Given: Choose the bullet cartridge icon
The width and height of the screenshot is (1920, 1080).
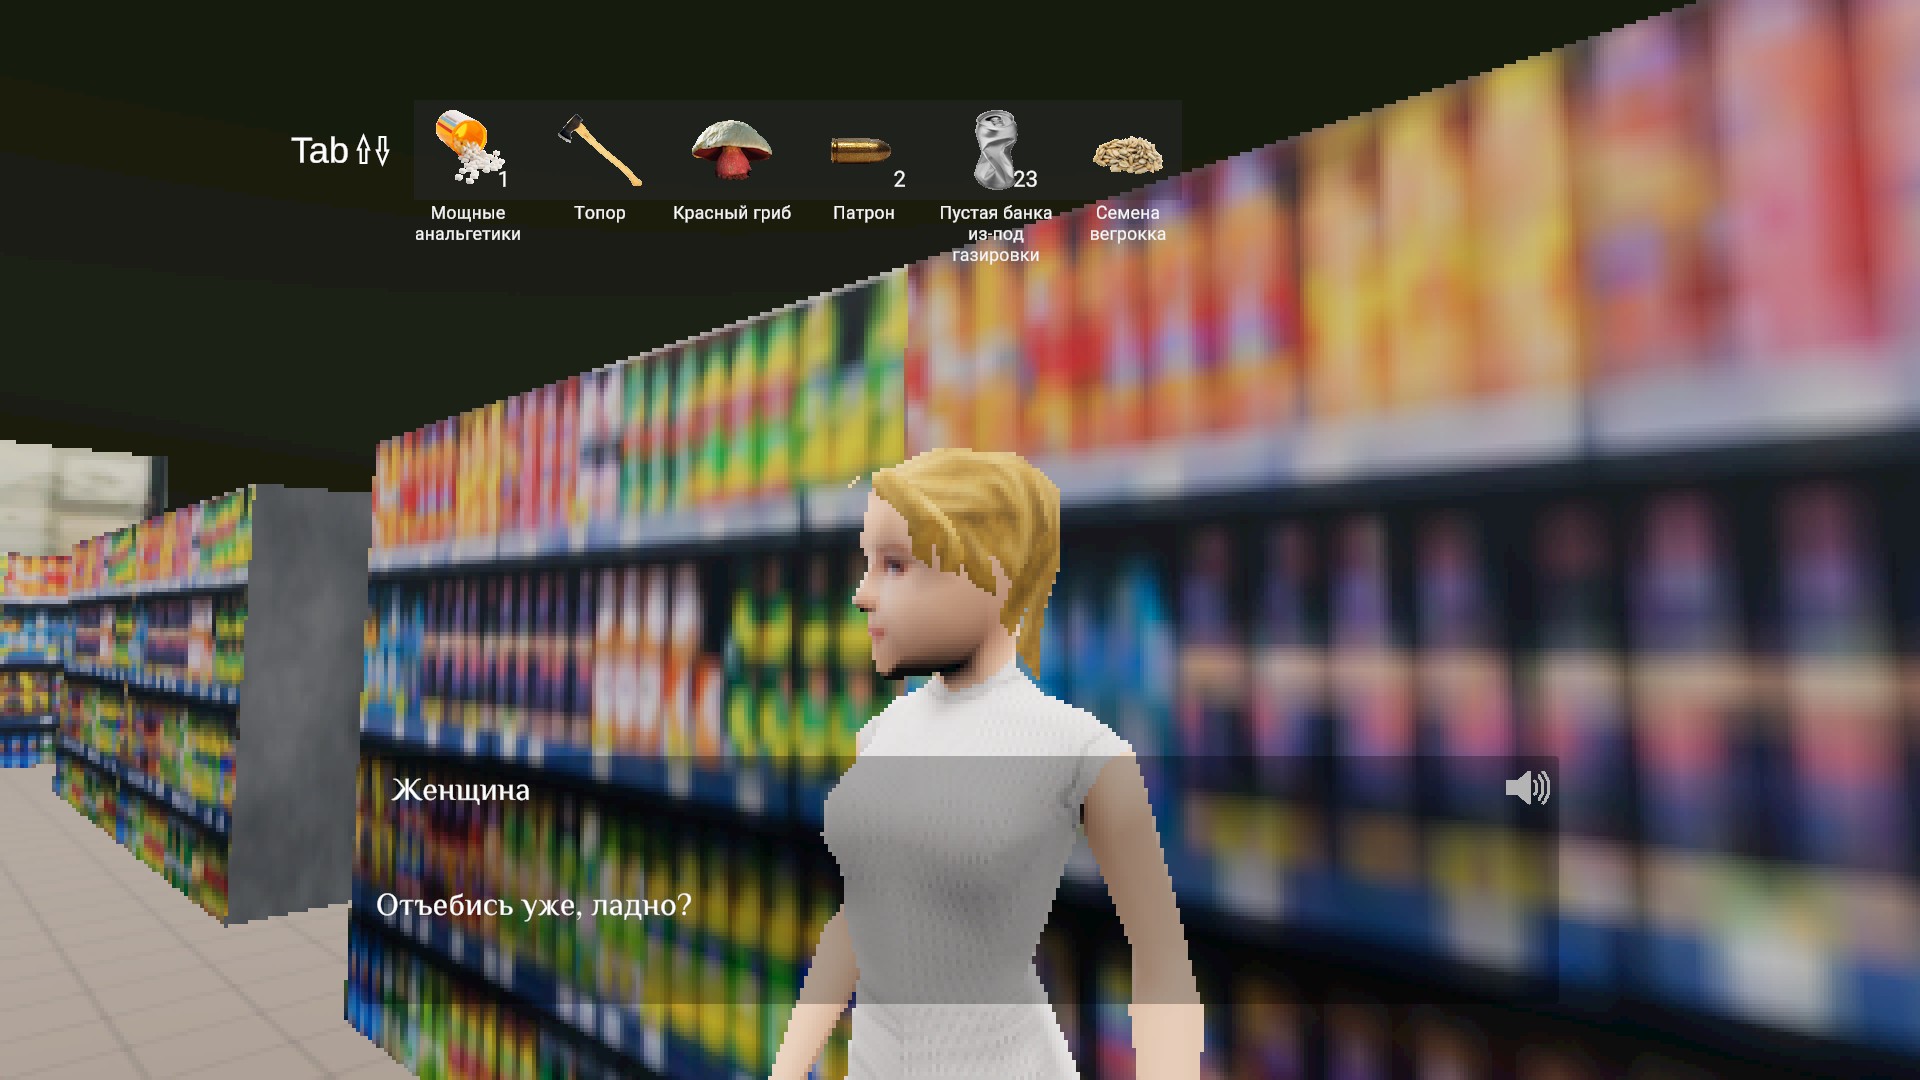Looking at the screenshot, I should coord(860,151).
